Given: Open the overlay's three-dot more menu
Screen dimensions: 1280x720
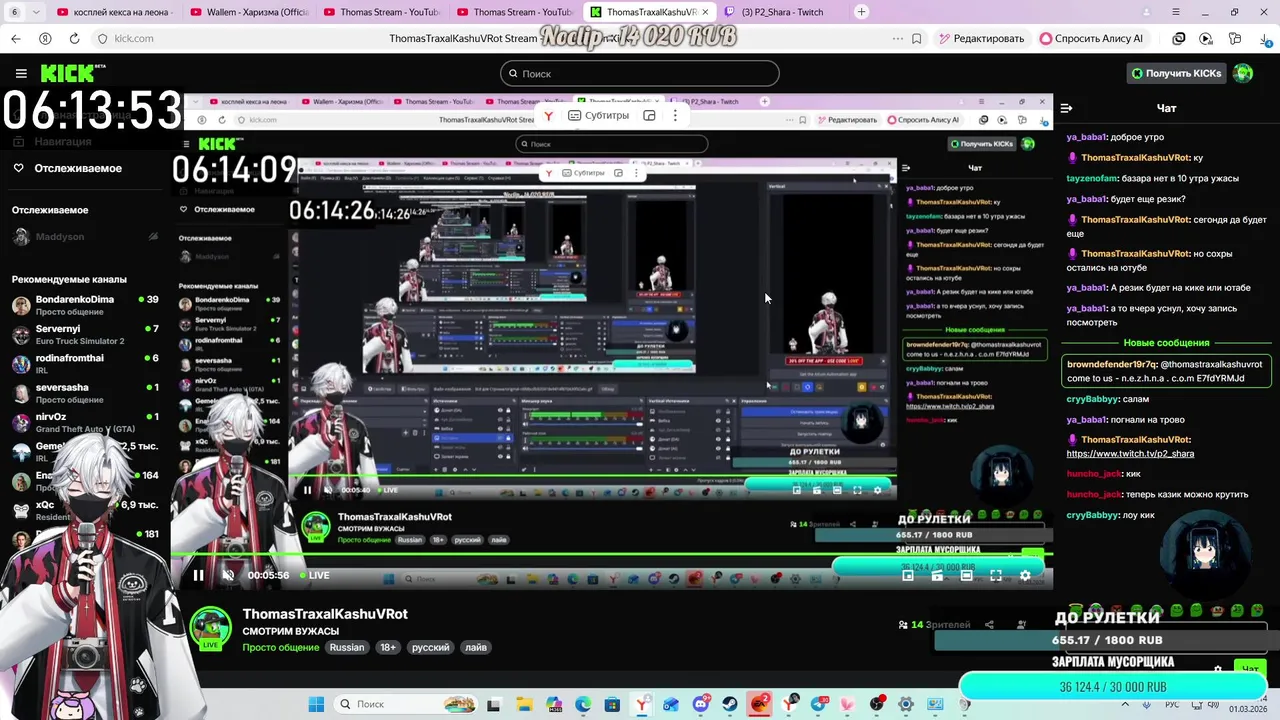Looking at the screenshot, I should point(675,116).
